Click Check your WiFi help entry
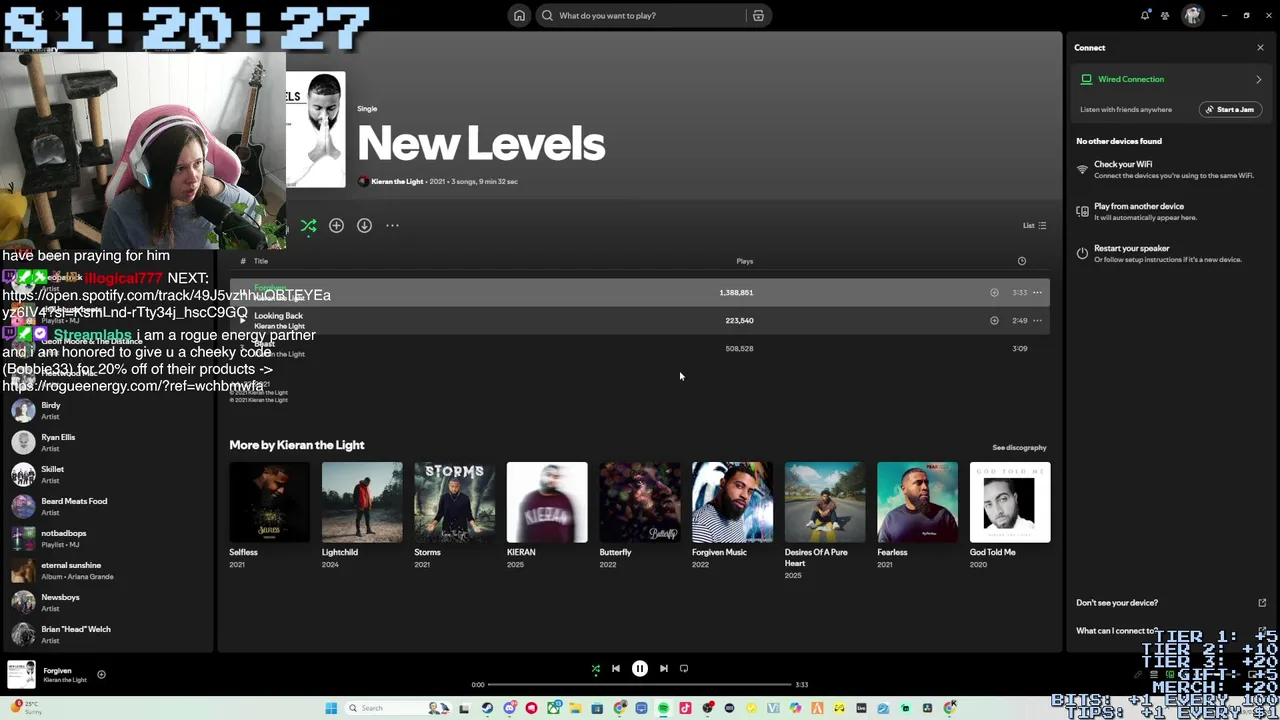This screenshot has width=1280, height=720. 1172,170
